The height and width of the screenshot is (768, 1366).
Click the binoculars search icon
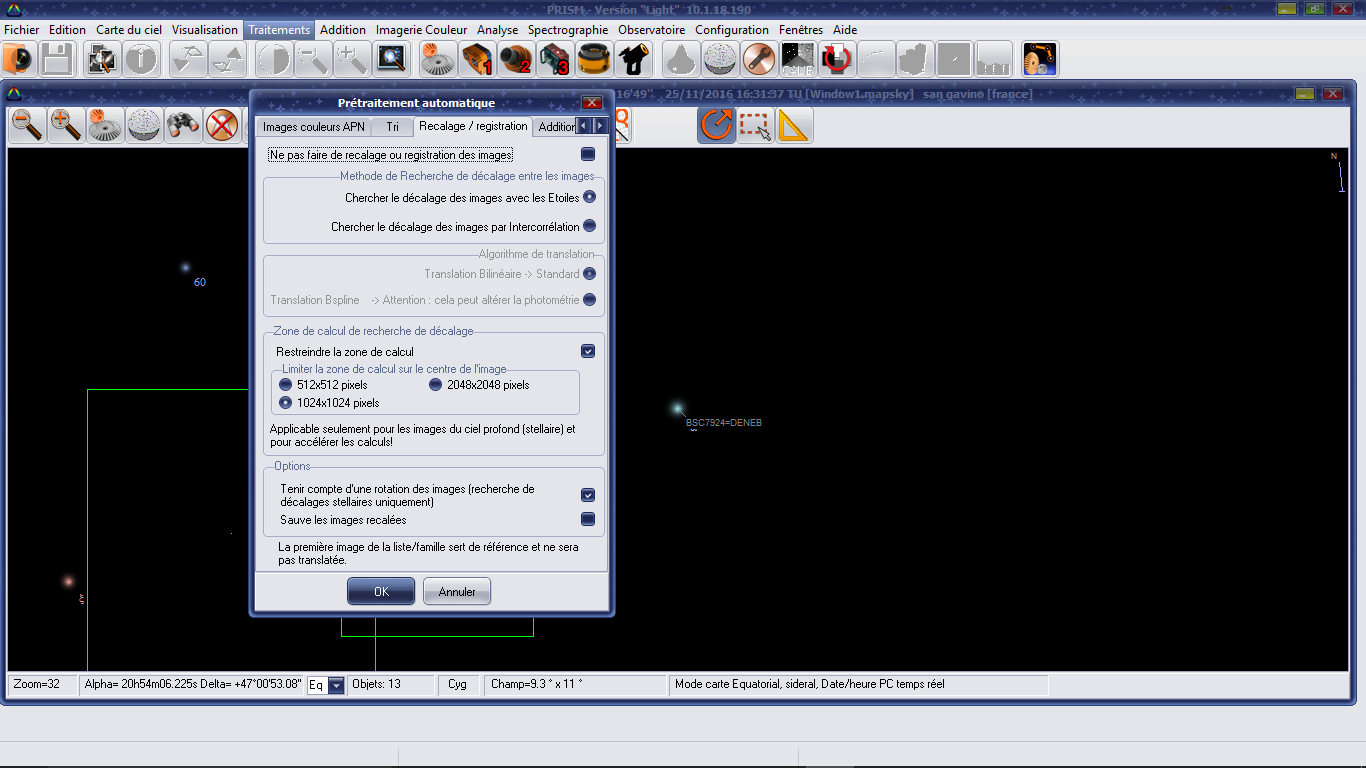(183, 126)
